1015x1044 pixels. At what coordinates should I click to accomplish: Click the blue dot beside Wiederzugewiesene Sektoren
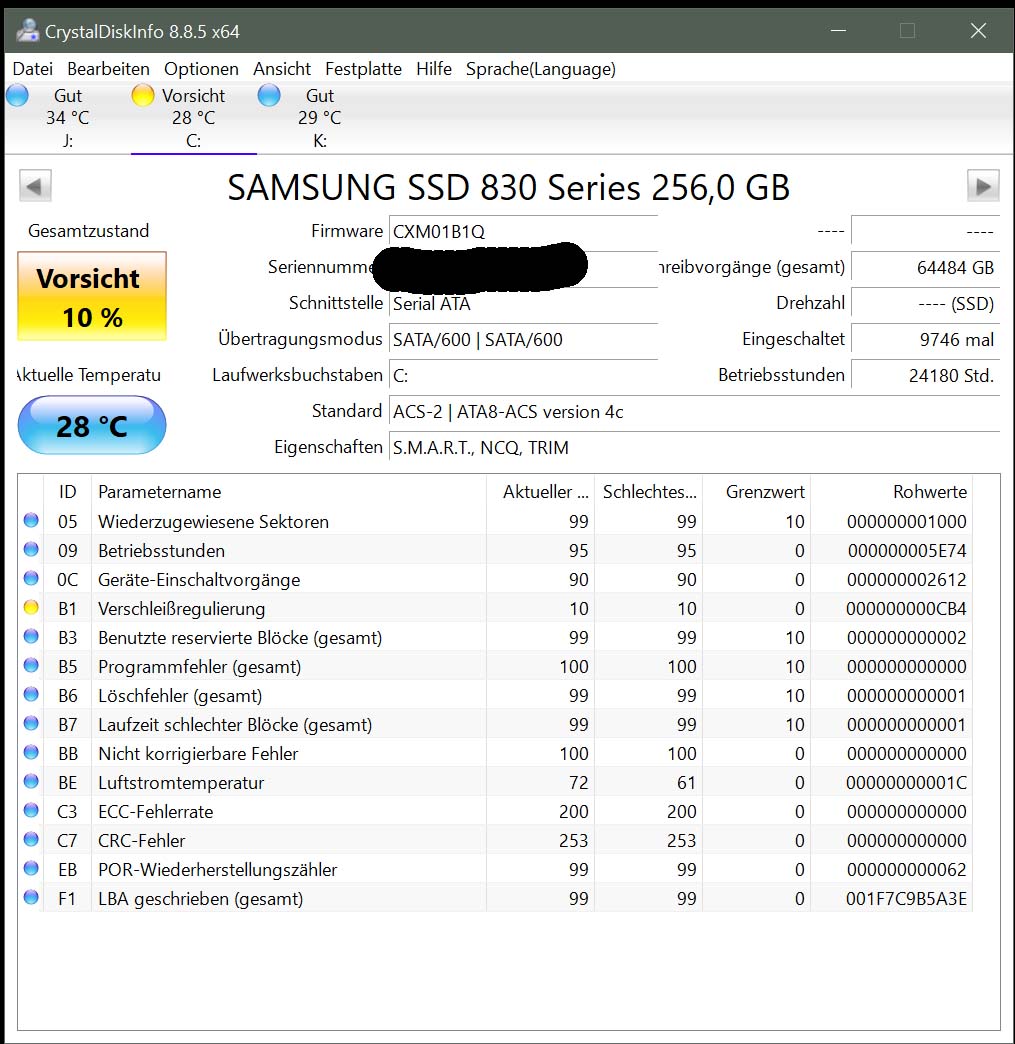click(31, 519)
